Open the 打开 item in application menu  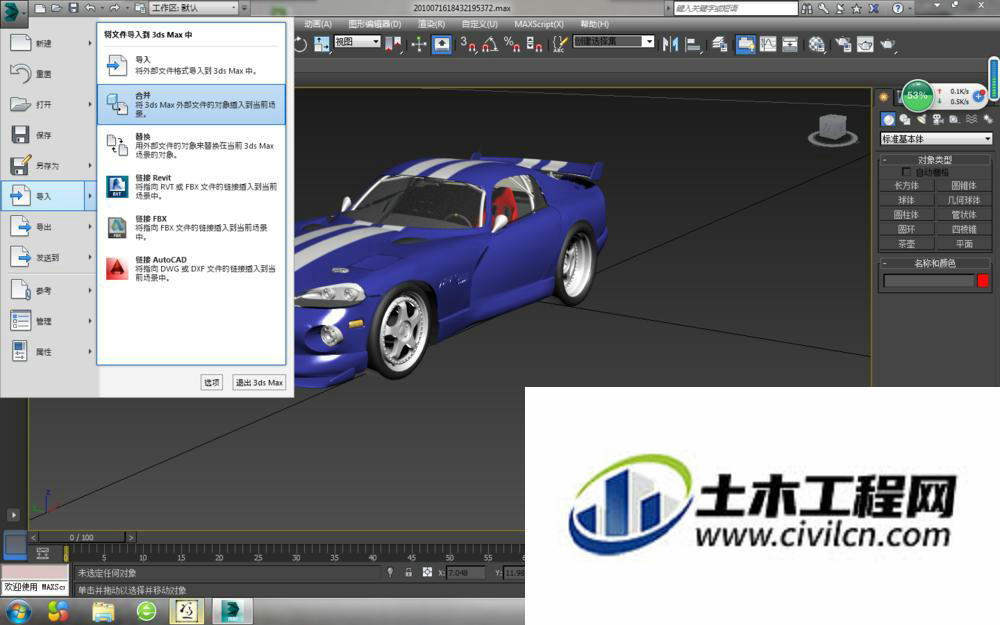tap(48, 105)
